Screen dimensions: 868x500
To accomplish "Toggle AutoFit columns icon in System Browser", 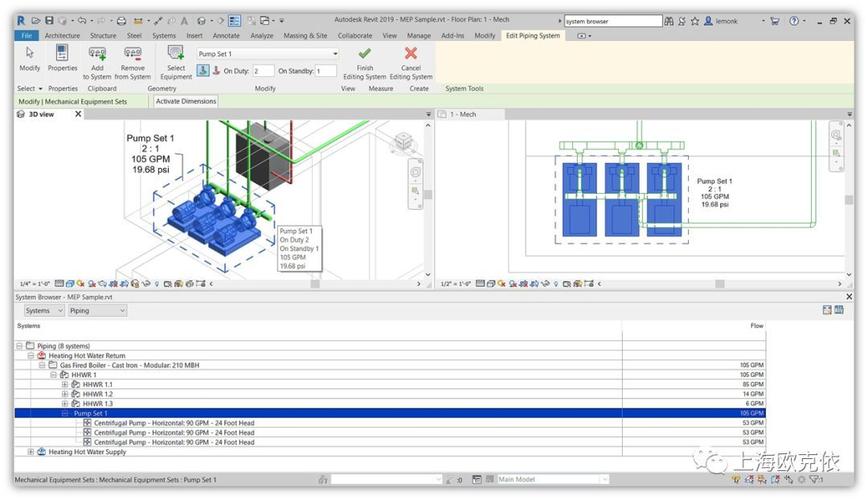I will click(x=827, y=310).
